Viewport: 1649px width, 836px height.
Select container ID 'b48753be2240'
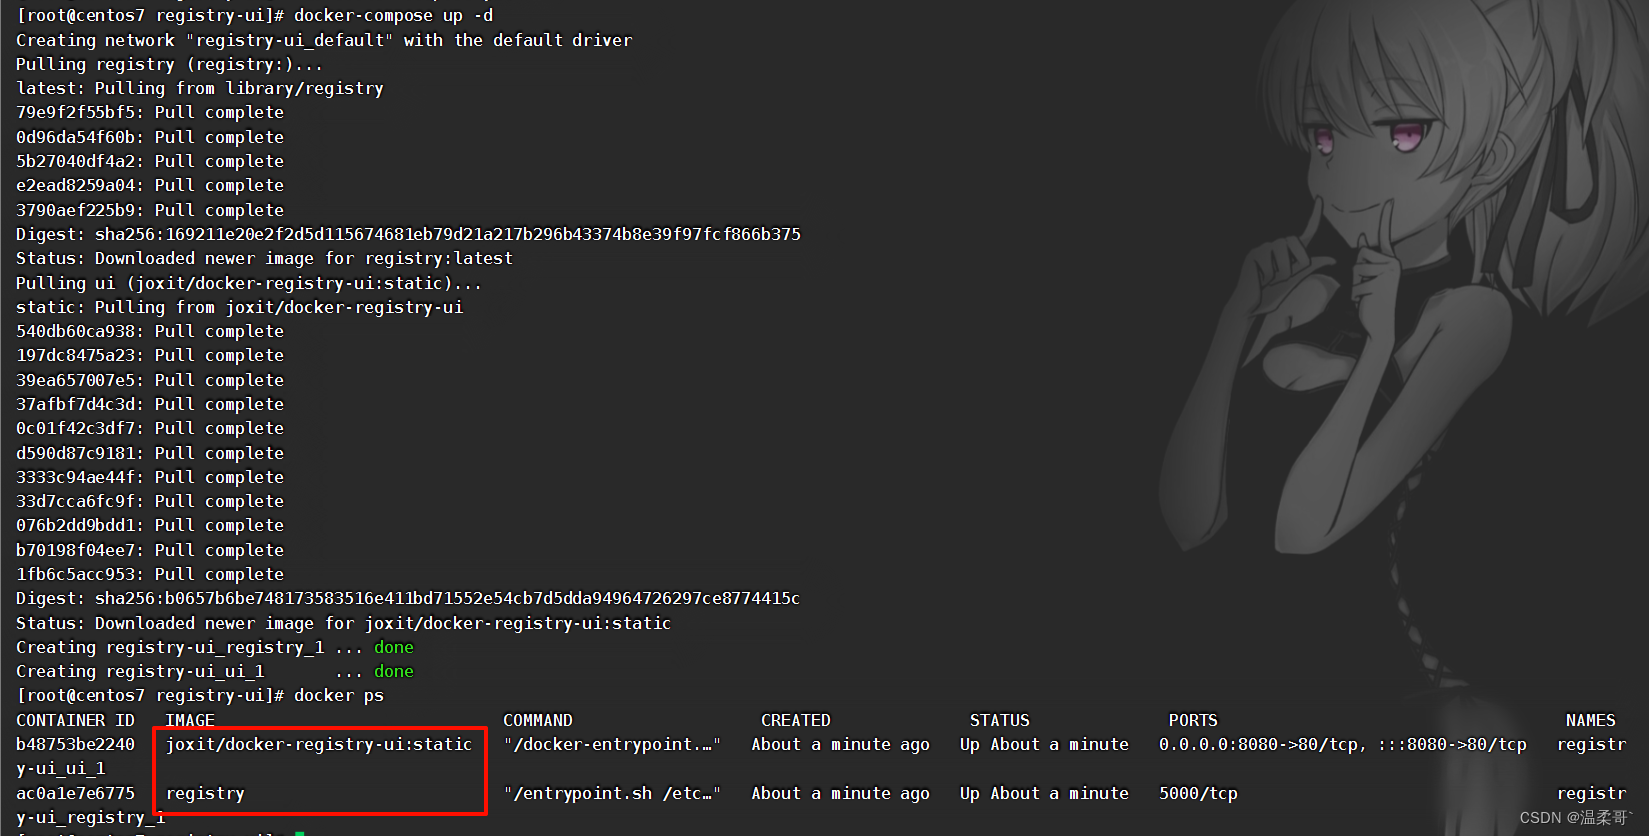(75, 744)
